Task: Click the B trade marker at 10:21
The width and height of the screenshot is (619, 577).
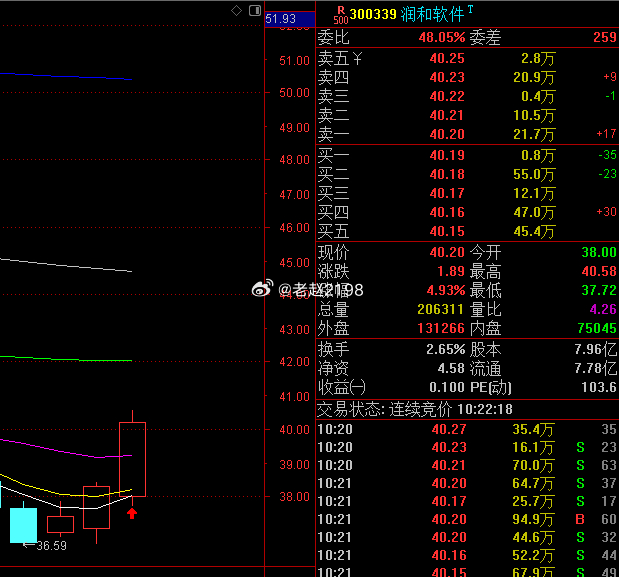Action: [580, 519]
